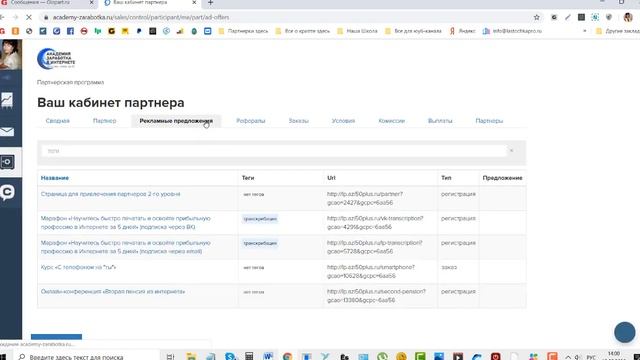Viewport: 640px width, 360px height.
Task: Open the Все для ютуб-канала bookmark folder
Action: [x=413, y=31]
